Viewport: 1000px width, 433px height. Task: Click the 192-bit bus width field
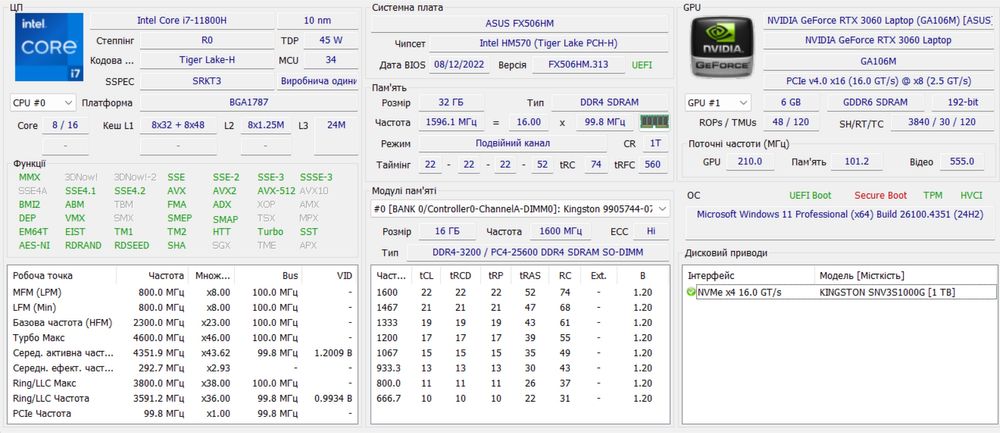pyautogui.click(x=962, y=102)
